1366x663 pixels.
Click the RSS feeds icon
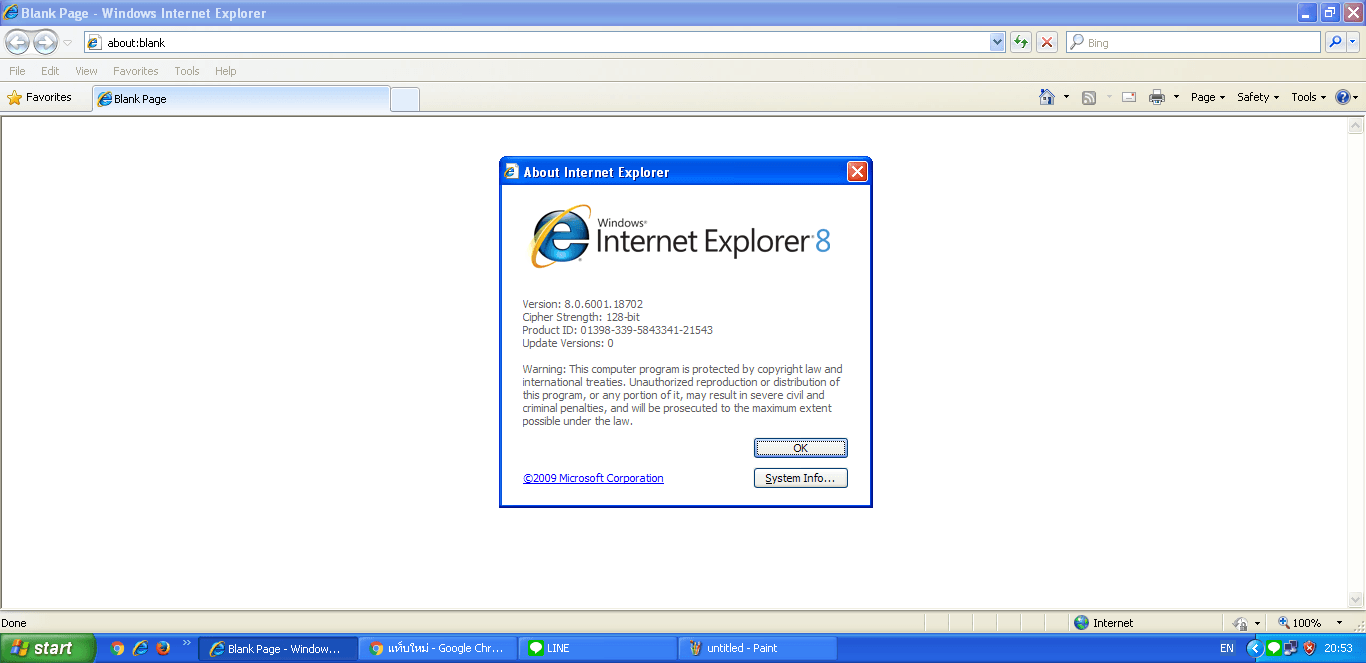click(x=1089, y=97)
